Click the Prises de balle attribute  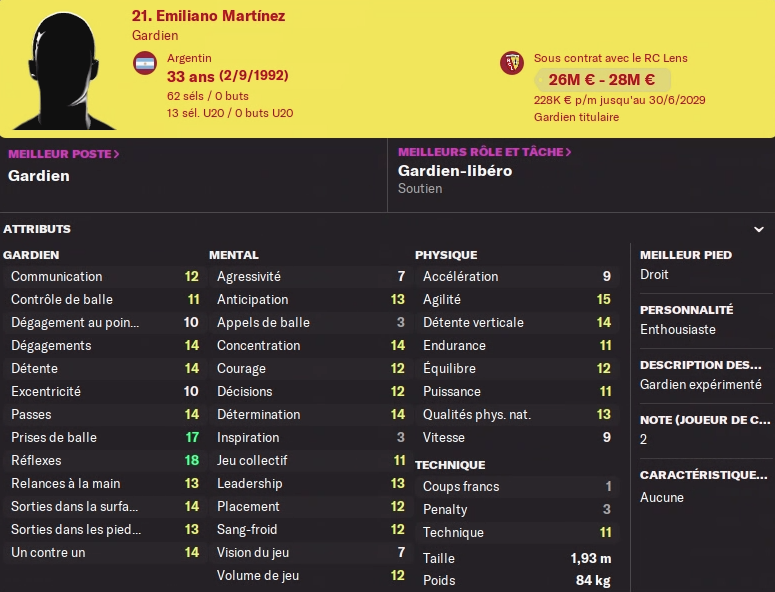104,438
